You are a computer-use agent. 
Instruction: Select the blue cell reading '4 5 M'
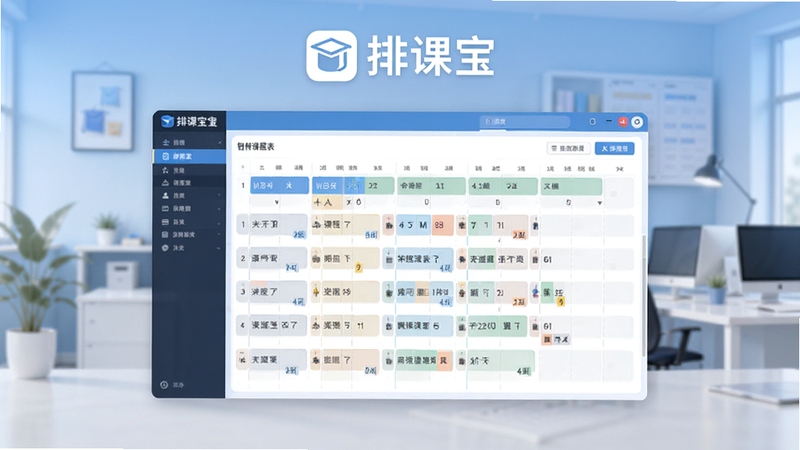pos(413,225)
